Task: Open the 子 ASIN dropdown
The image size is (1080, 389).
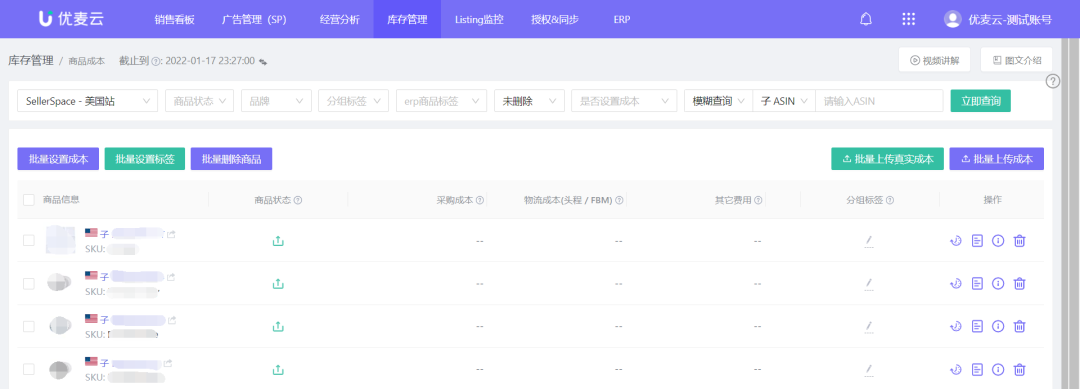Action: (x=785, y=101)
